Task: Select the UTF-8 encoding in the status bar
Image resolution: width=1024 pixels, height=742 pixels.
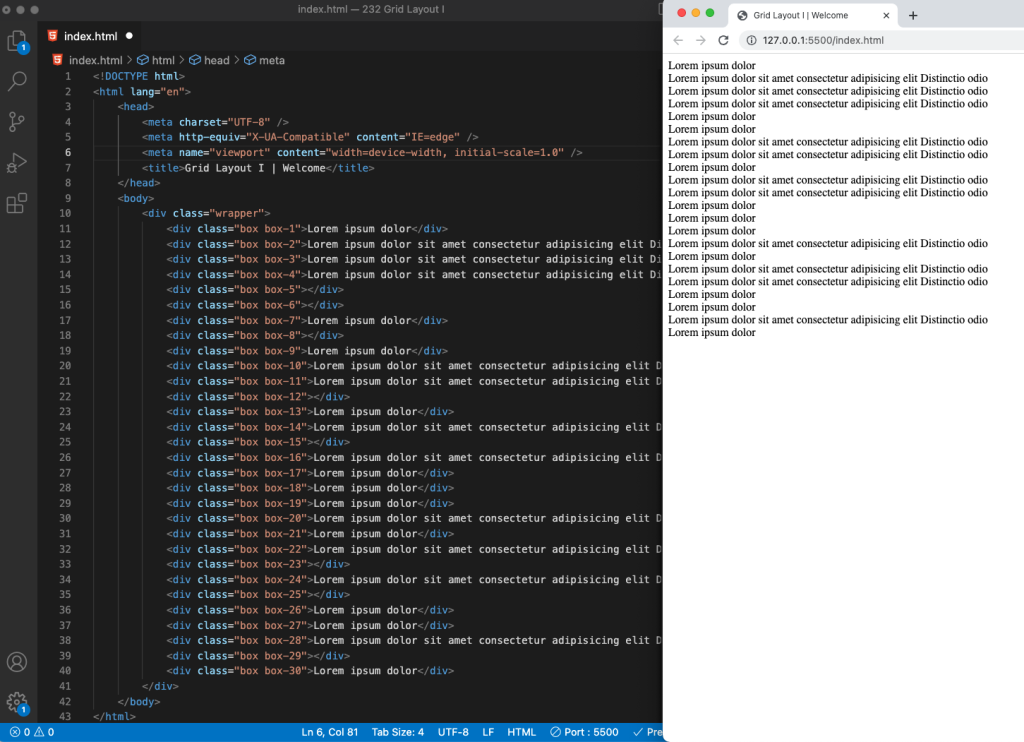Action: tap(453, 732)
